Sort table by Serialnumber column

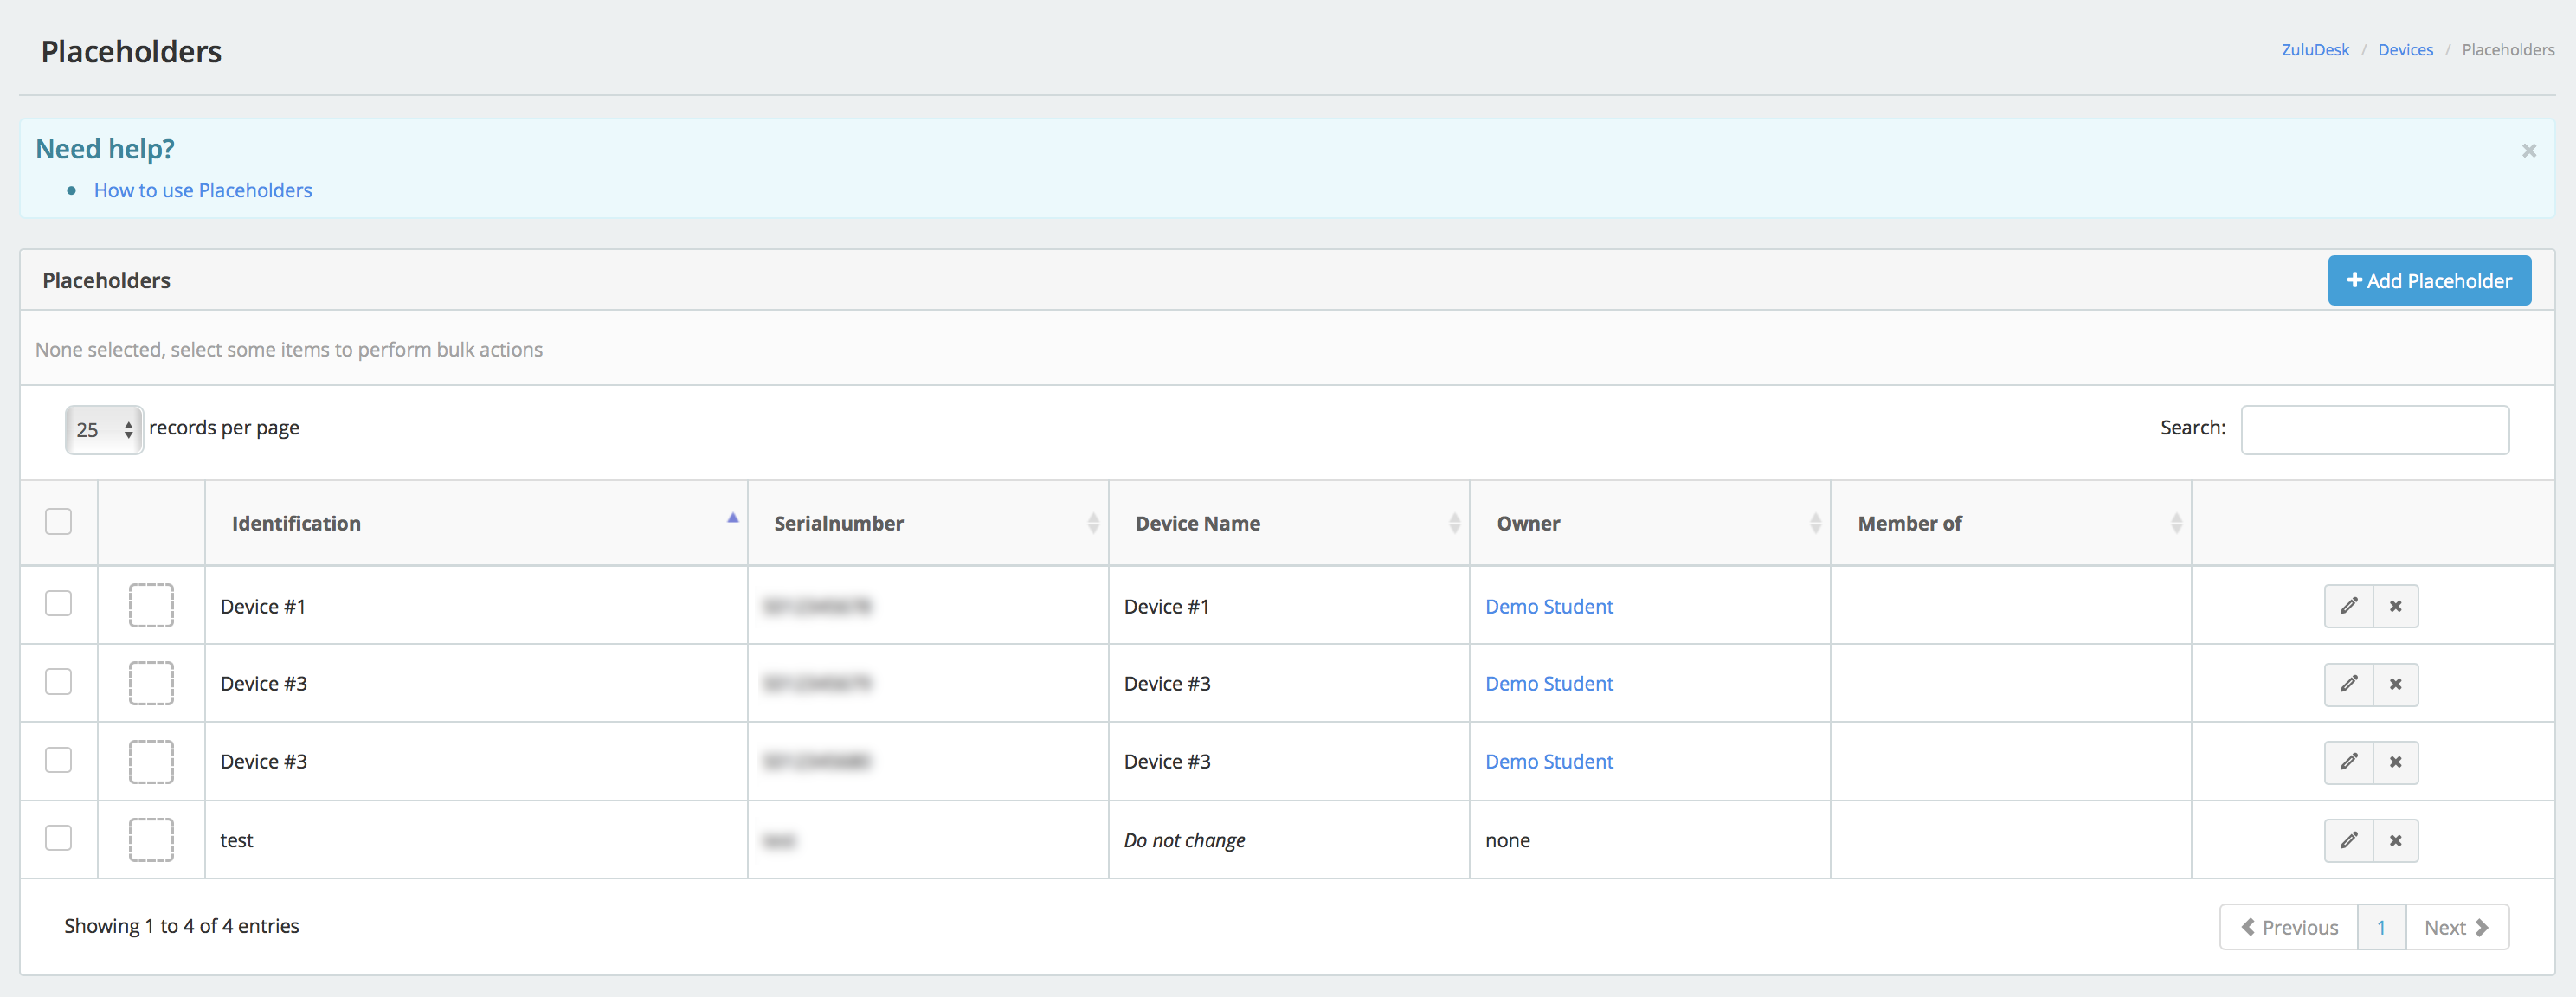(928, 523)
